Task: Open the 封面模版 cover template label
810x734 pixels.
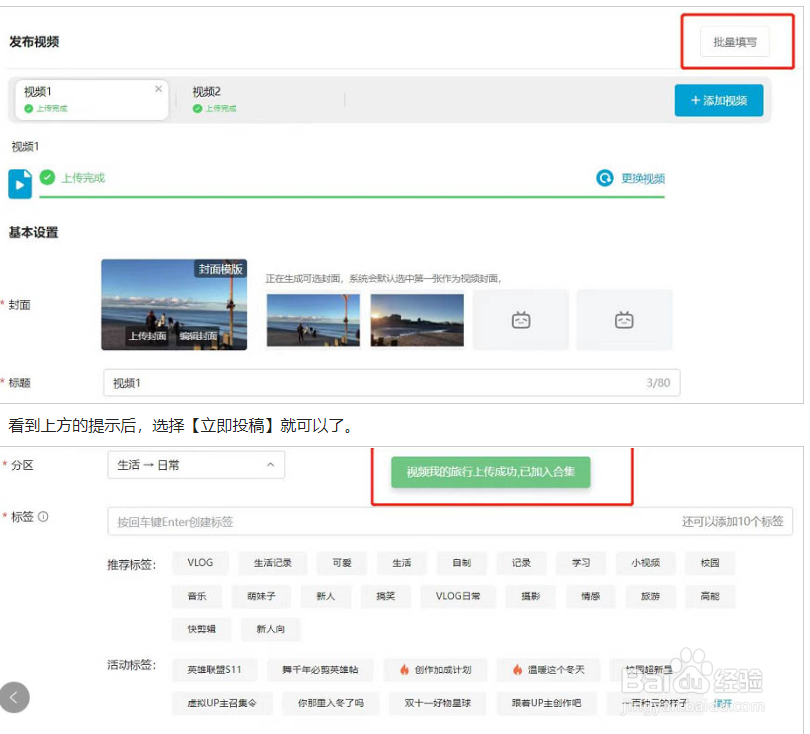Action: pyautogui.click(x=220, y=269)
